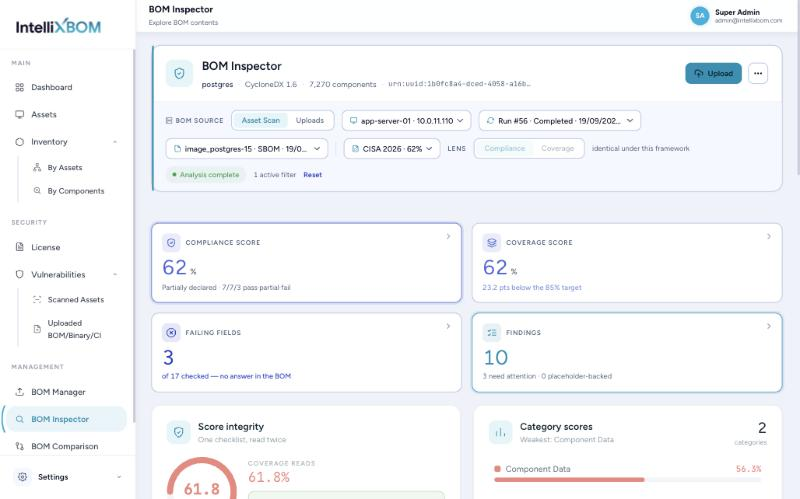Go to Dashboard in sidebar

(65, 87)
